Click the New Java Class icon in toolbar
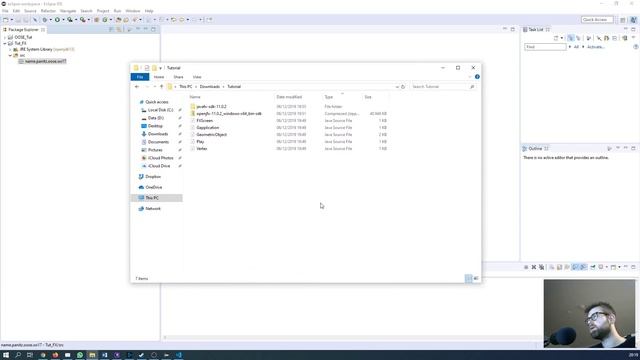Image resolution: width=640 pixels, height=360 pixels. (105, 20)
